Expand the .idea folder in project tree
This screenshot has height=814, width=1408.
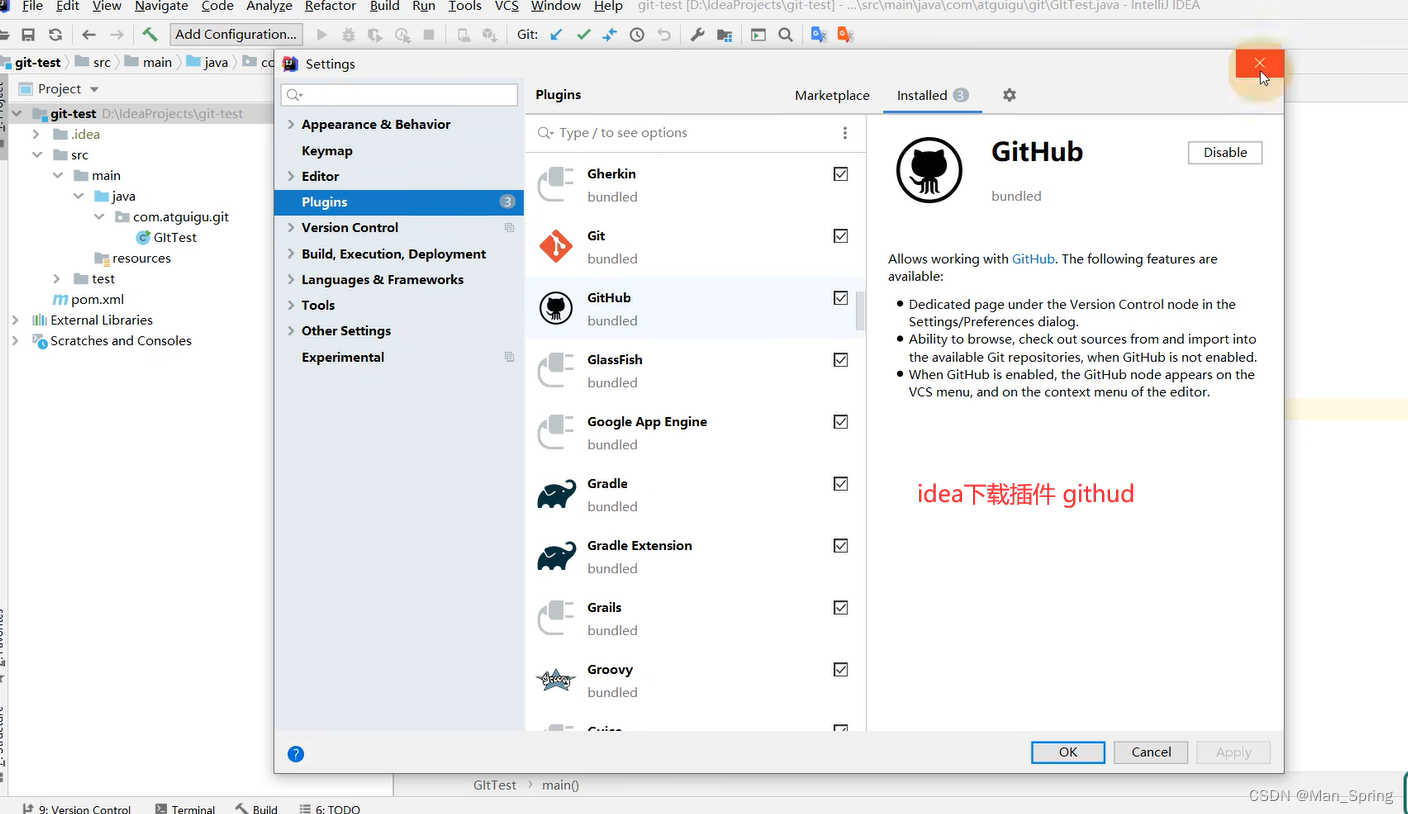(x=36, y=134)
